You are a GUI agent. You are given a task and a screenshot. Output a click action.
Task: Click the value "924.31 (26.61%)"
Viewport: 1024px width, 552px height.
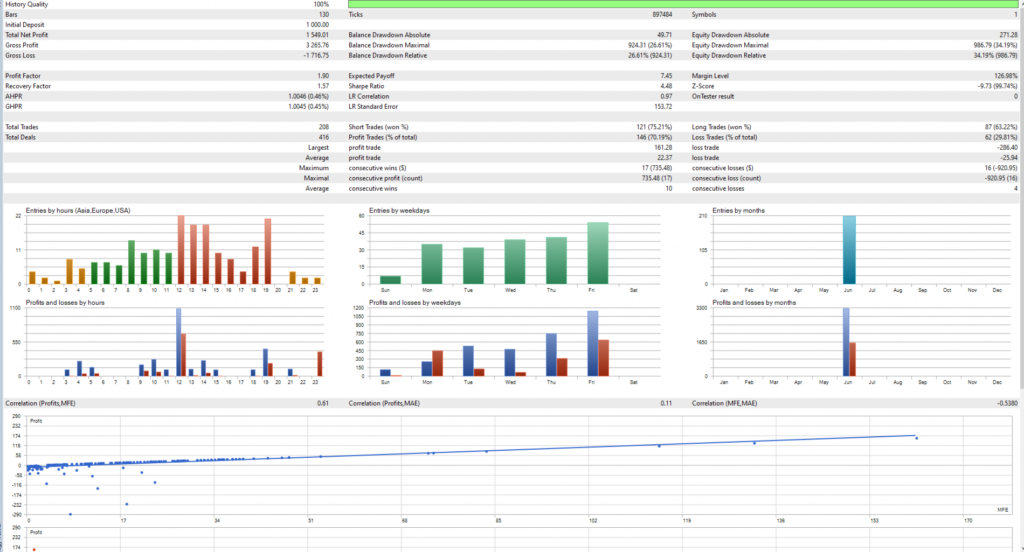(650, 45)
